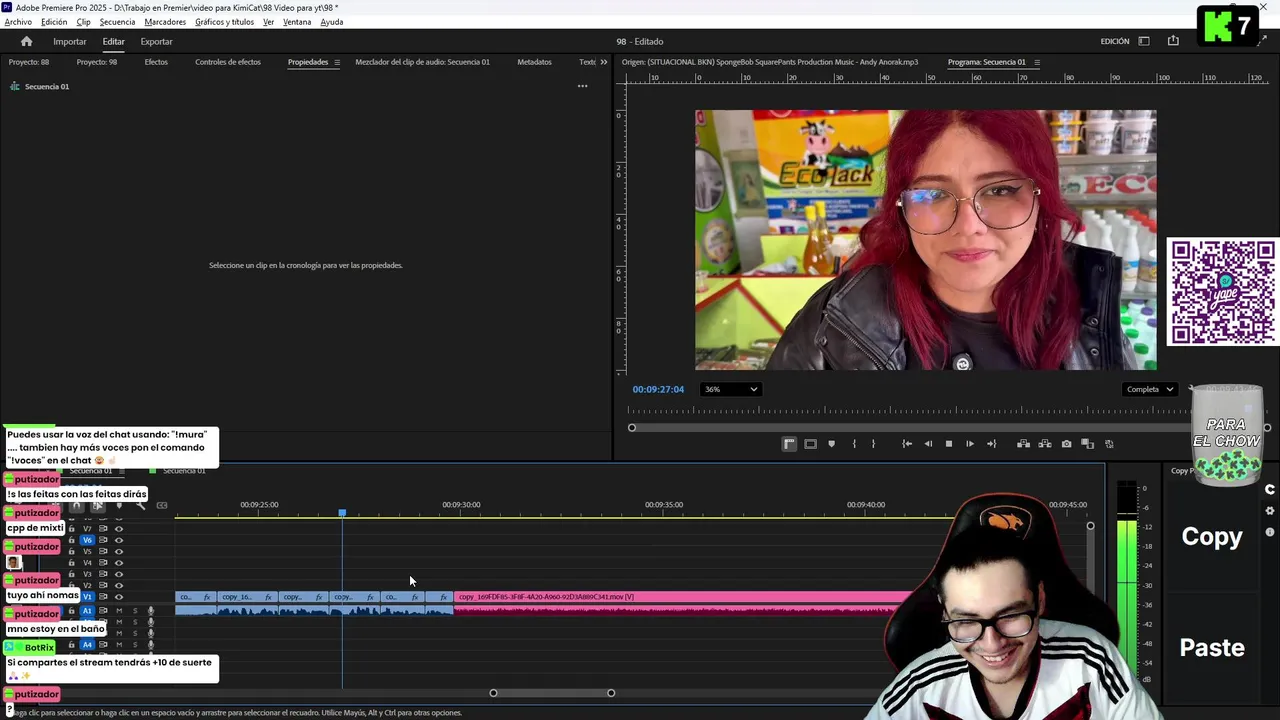Screen dimensions: 1280x720
Task: Stop playback in Program monitor
Action: point(949,444)
